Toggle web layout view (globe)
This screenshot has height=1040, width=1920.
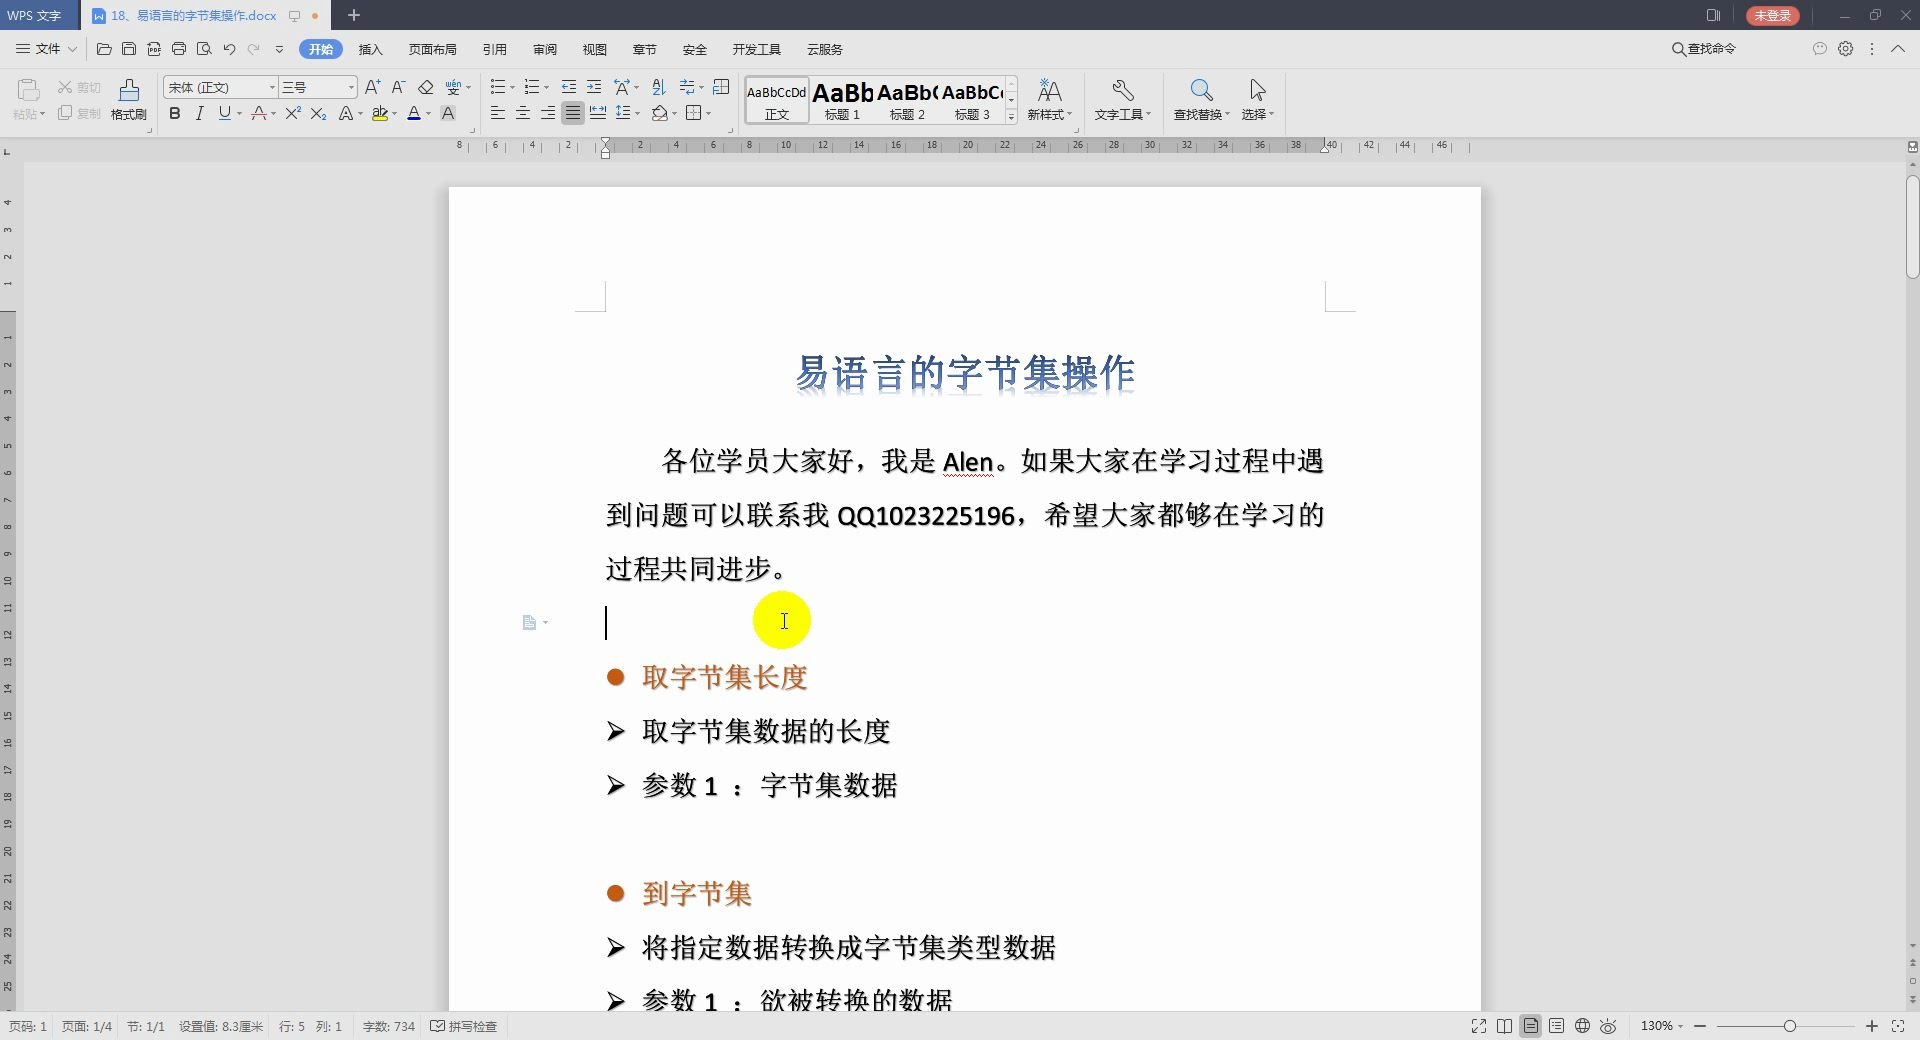1582,1026
